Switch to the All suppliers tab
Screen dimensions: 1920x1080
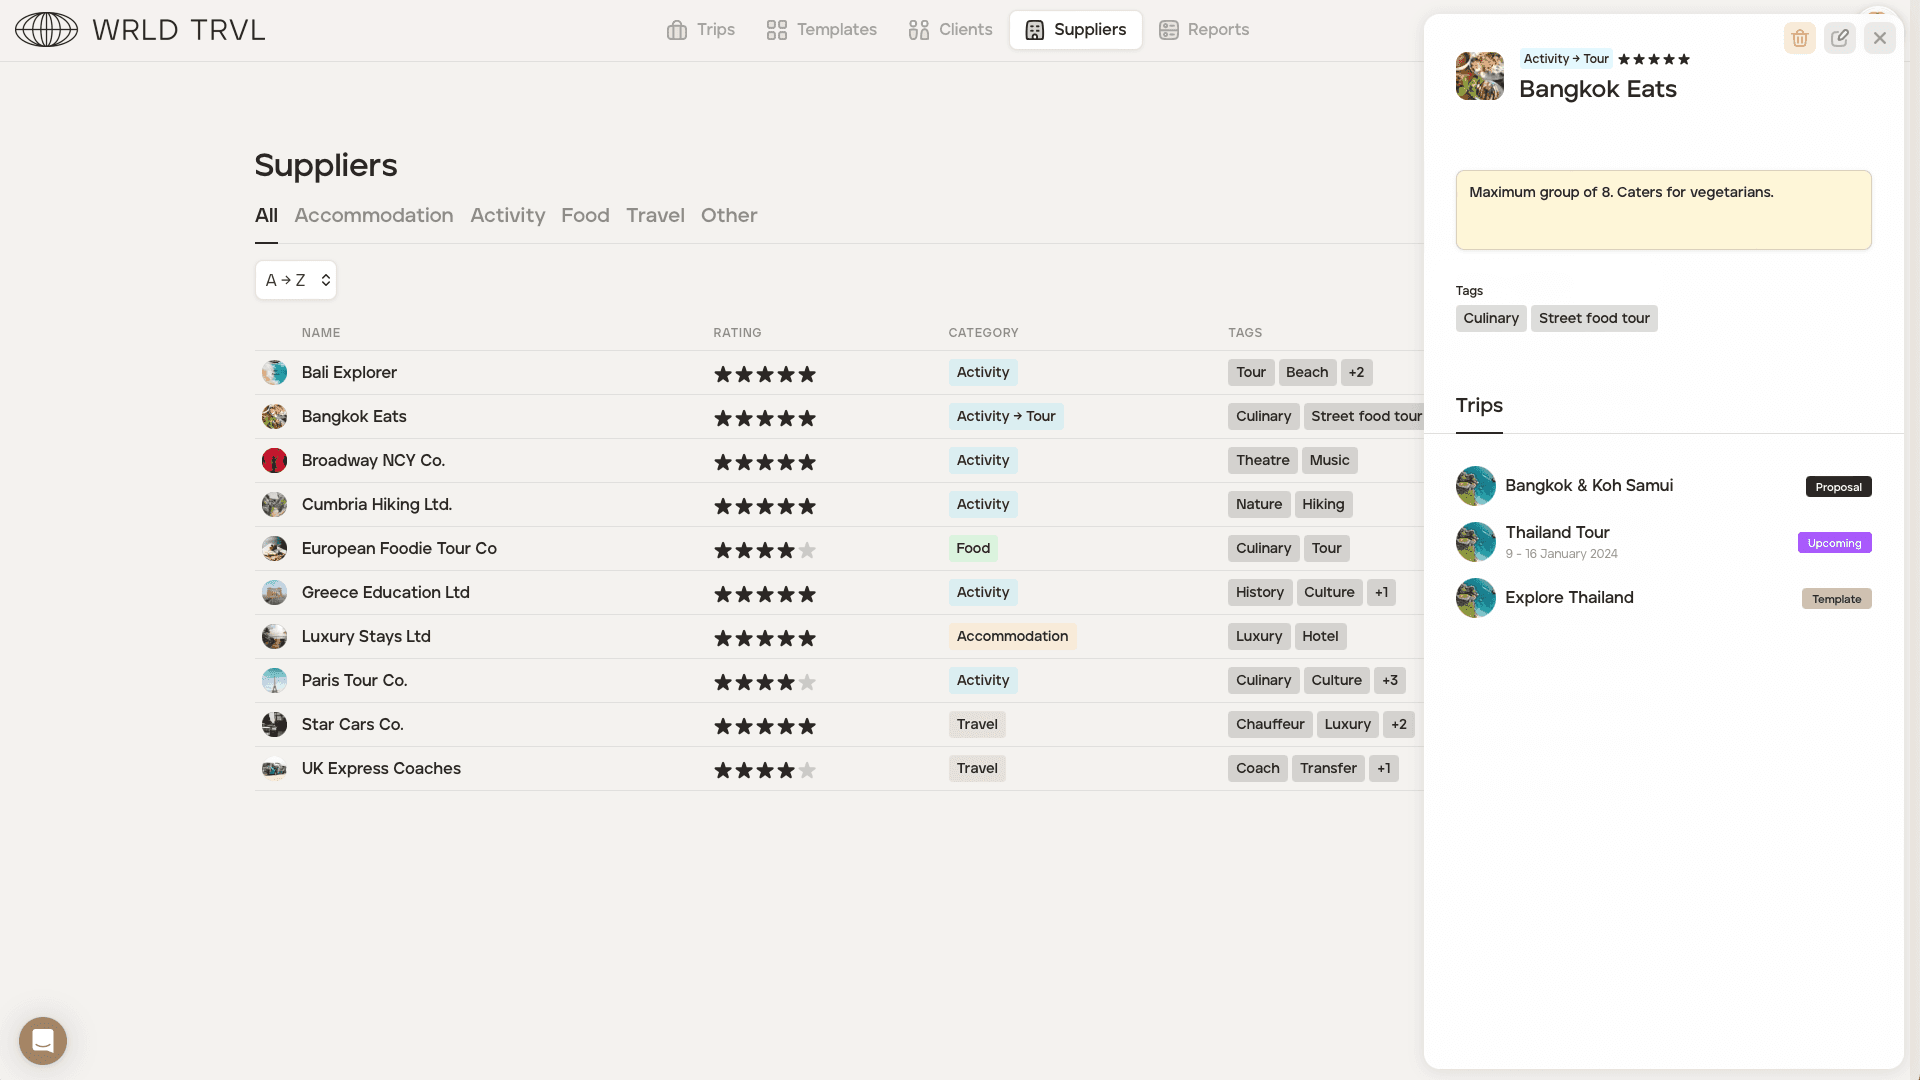coord(266,215)
